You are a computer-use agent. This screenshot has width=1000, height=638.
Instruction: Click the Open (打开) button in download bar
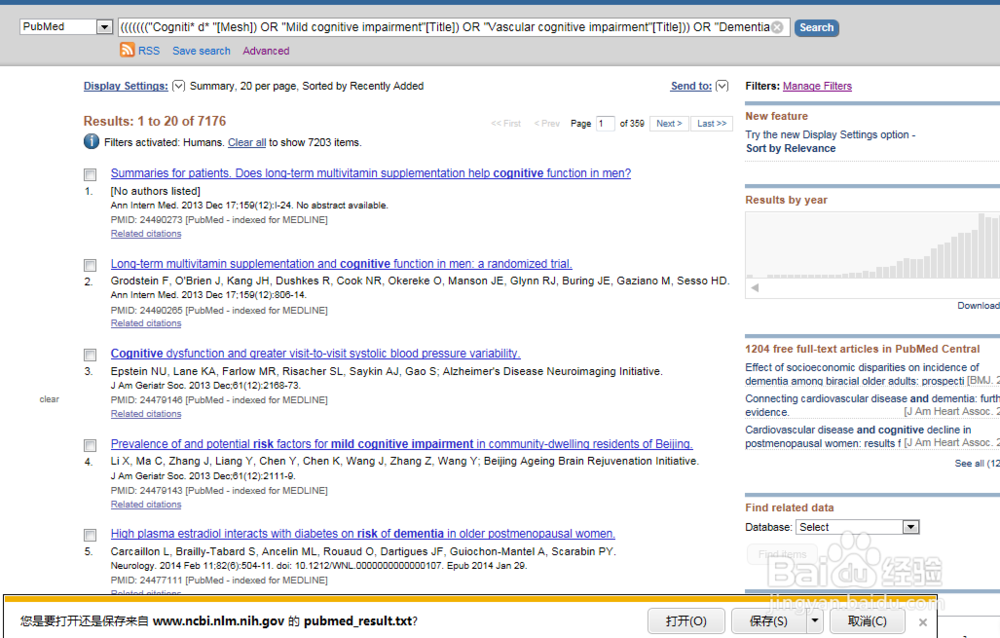point(686,620)
